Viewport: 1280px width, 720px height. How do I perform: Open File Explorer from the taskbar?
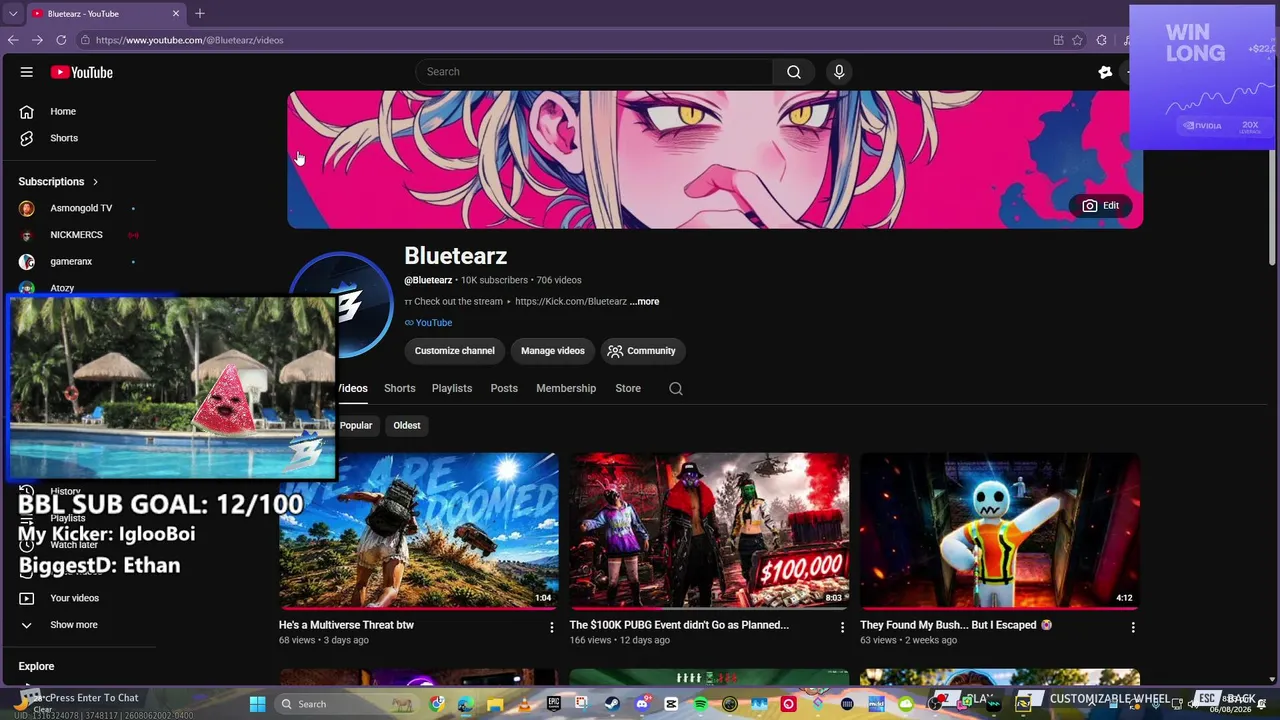click(495, 704)
